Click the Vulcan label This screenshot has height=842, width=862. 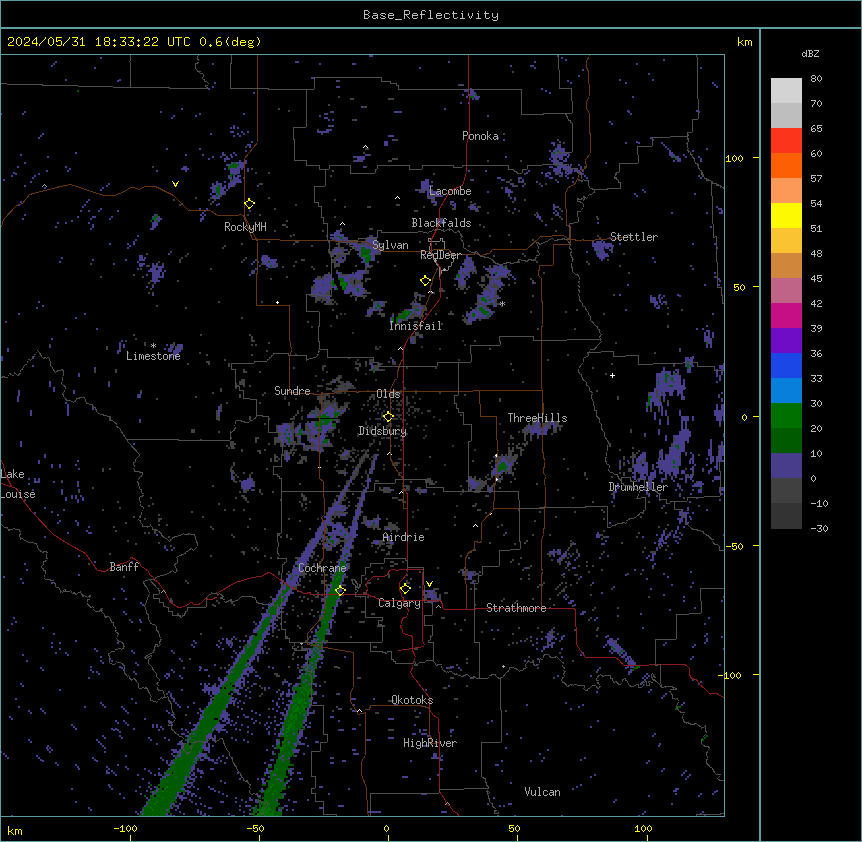point(543,792)
